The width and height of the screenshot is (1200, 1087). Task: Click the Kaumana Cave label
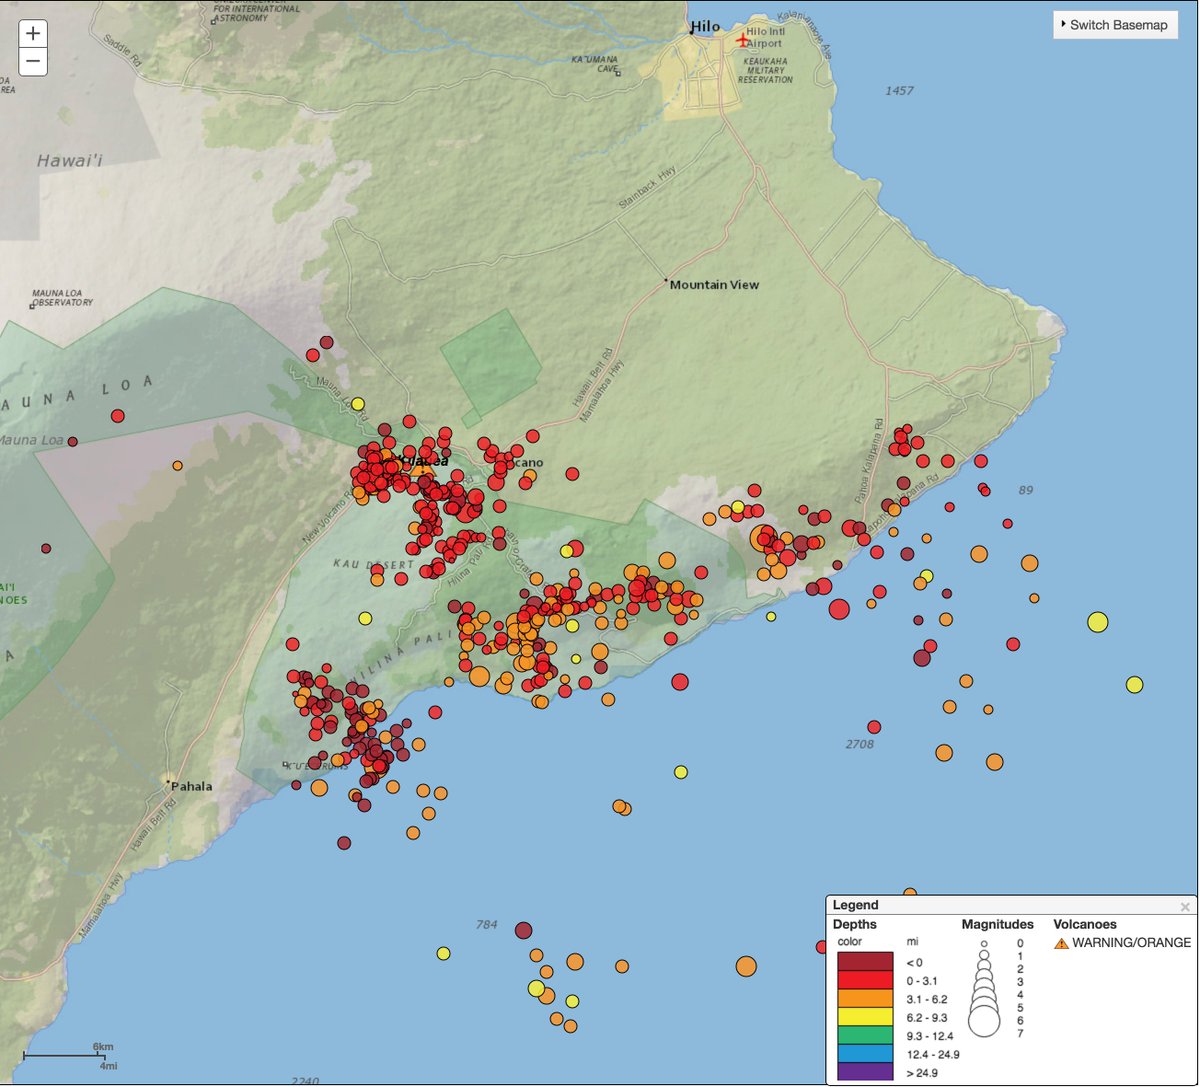[x=594, y=65]
